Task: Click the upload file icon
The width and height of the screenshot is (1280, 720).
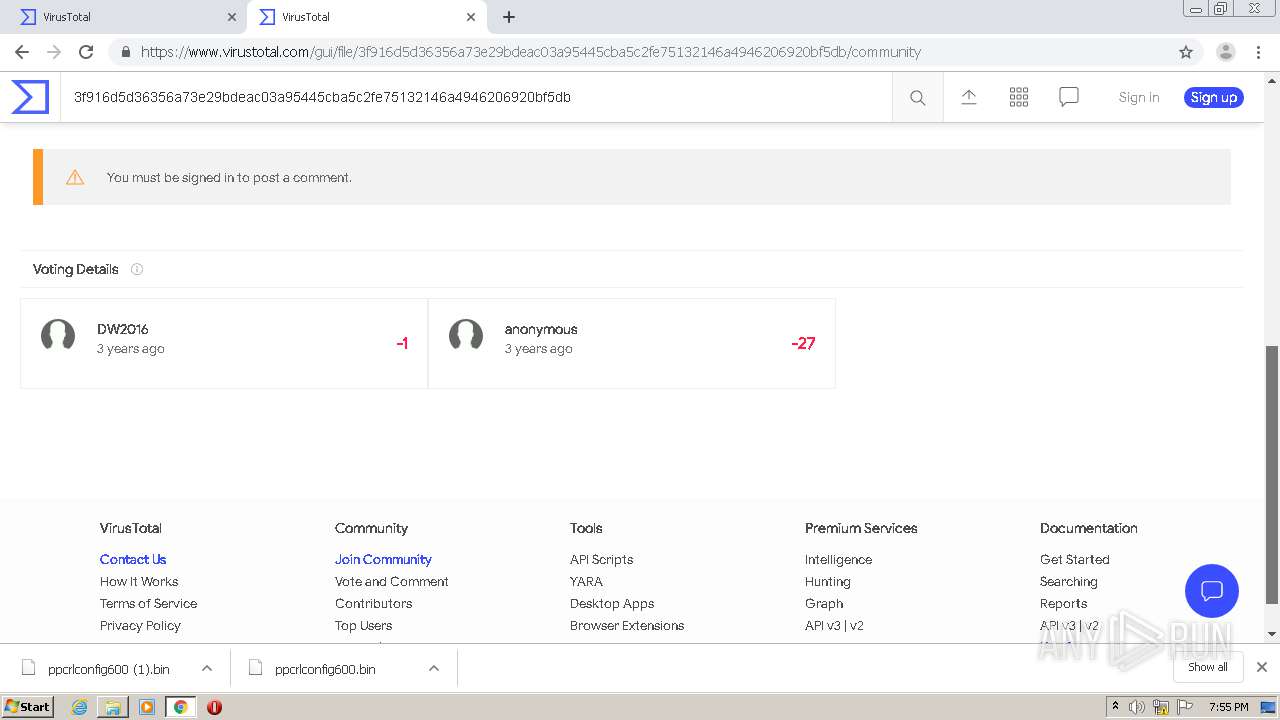Action: pyautogui.click(x=969, y=97)
